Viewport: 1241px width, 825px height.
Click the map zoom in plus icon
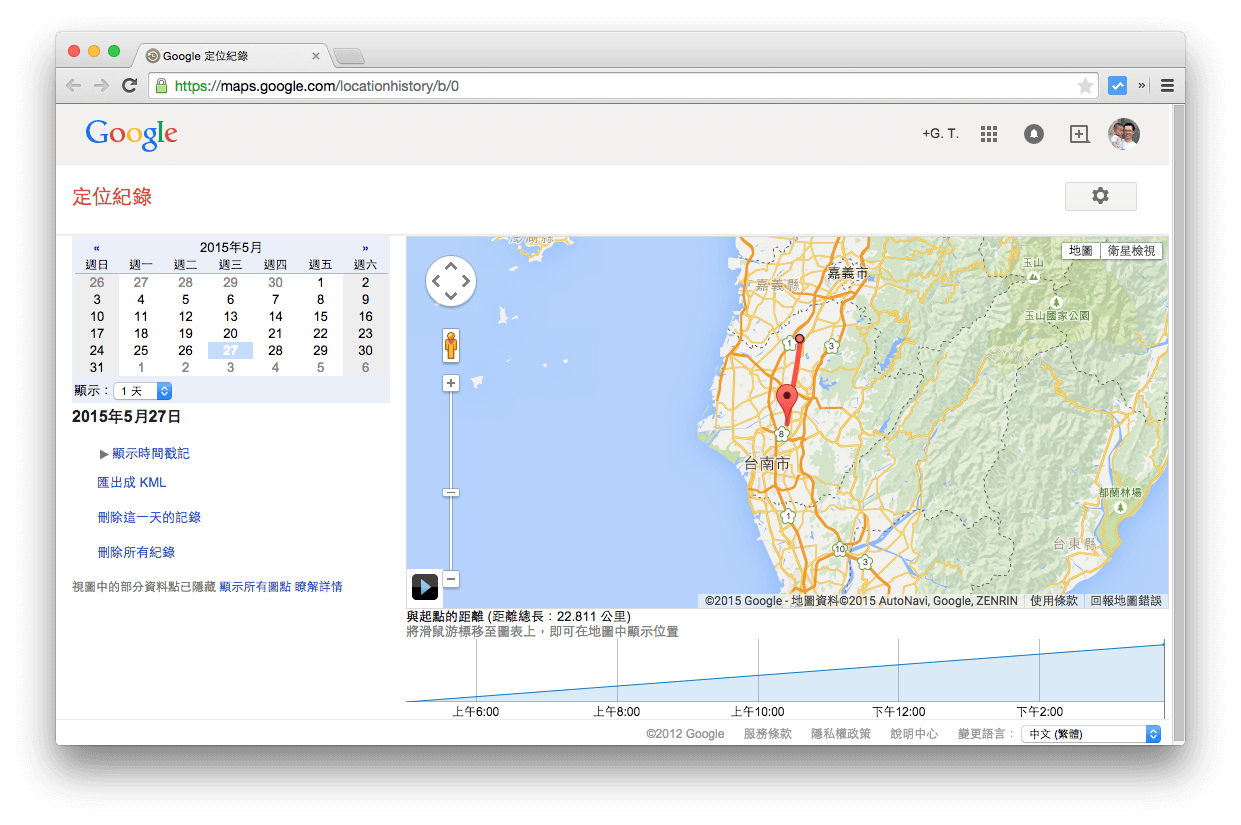(x=450, y=383)
